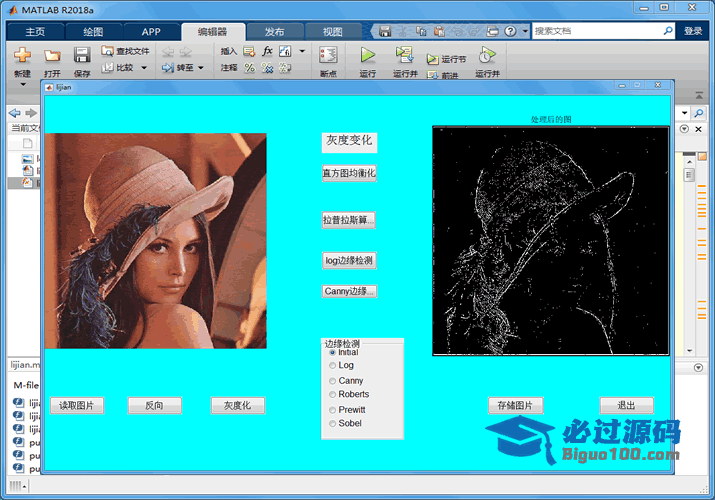
Task: Select the Prewitt radio button
Action: coord(332,410)
